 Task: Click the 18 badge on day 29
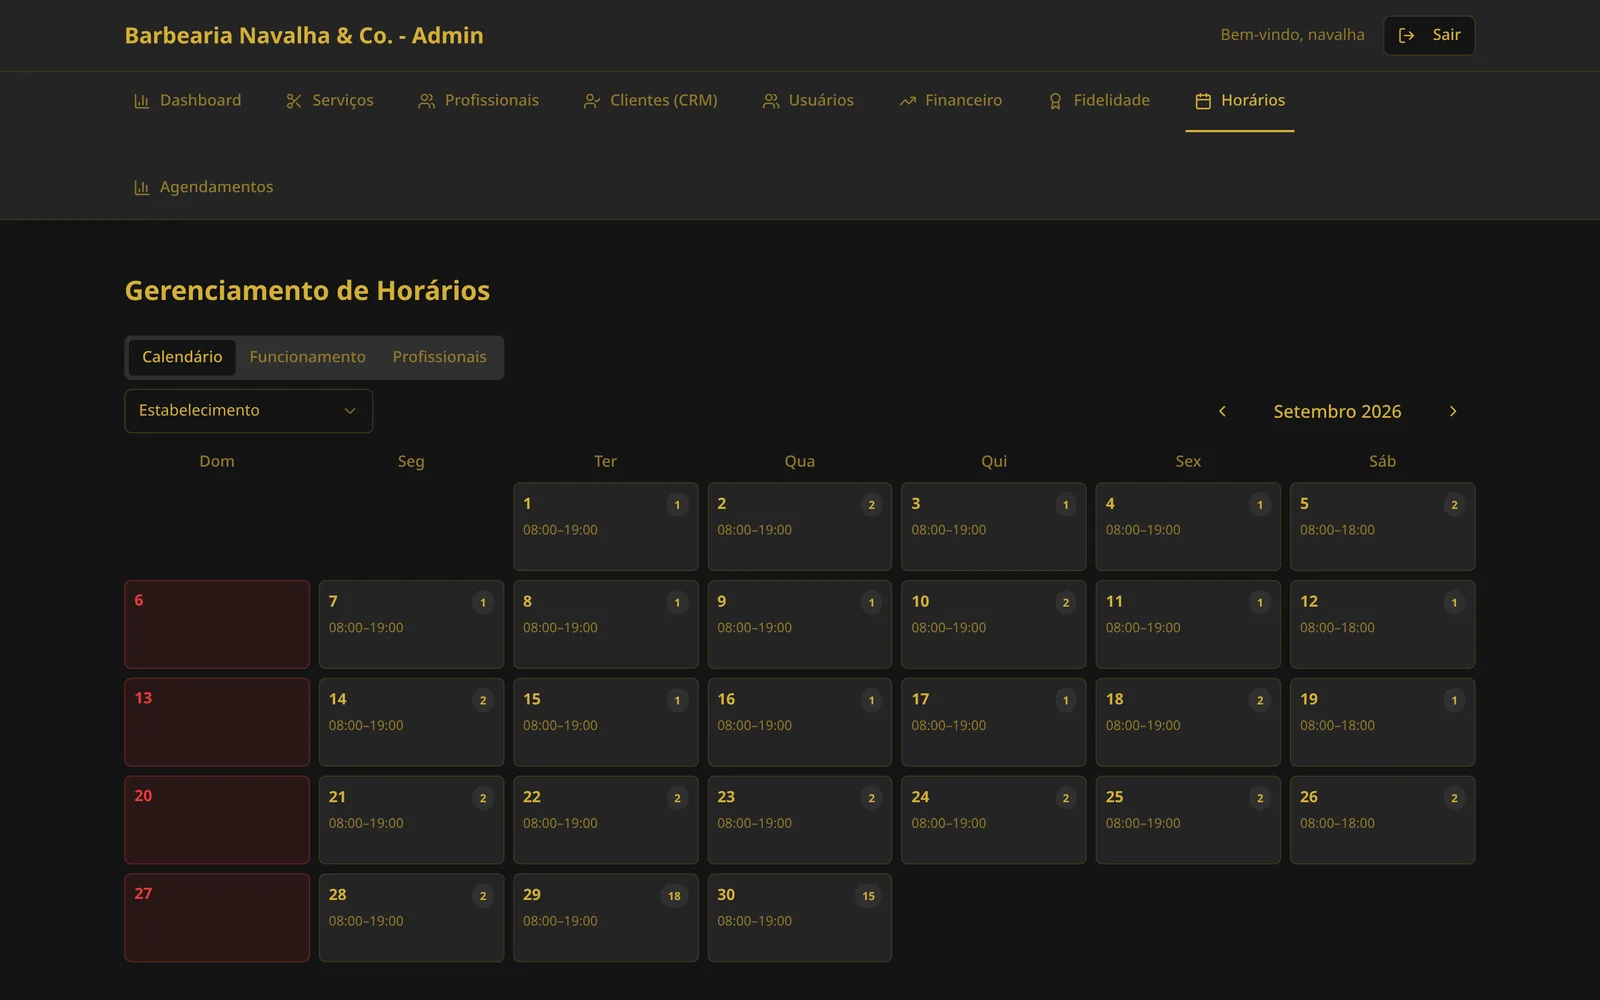coord(675,896)
